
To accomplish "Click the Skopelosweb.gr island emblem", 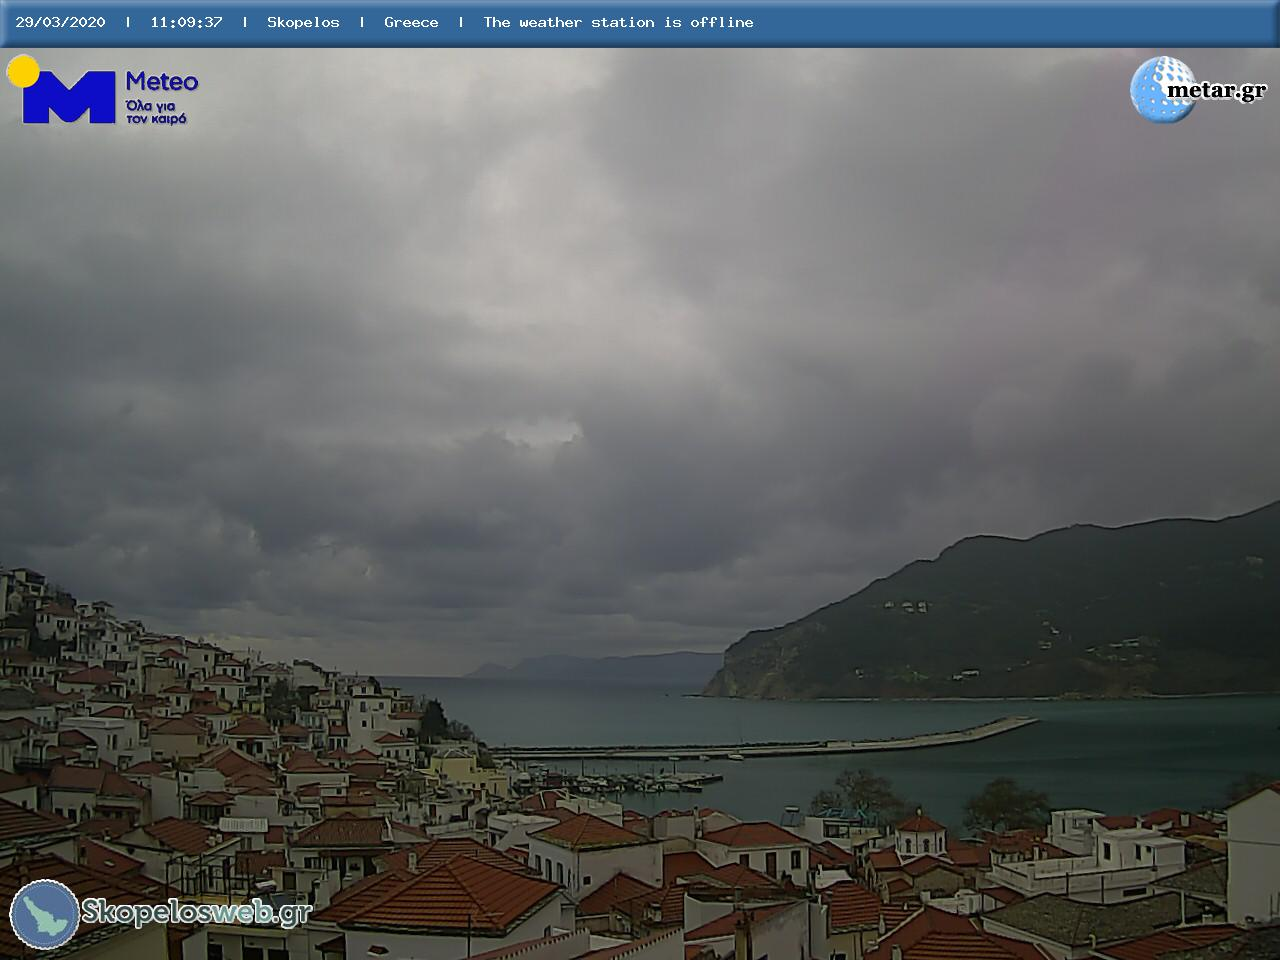I will (x=45, y=914).
